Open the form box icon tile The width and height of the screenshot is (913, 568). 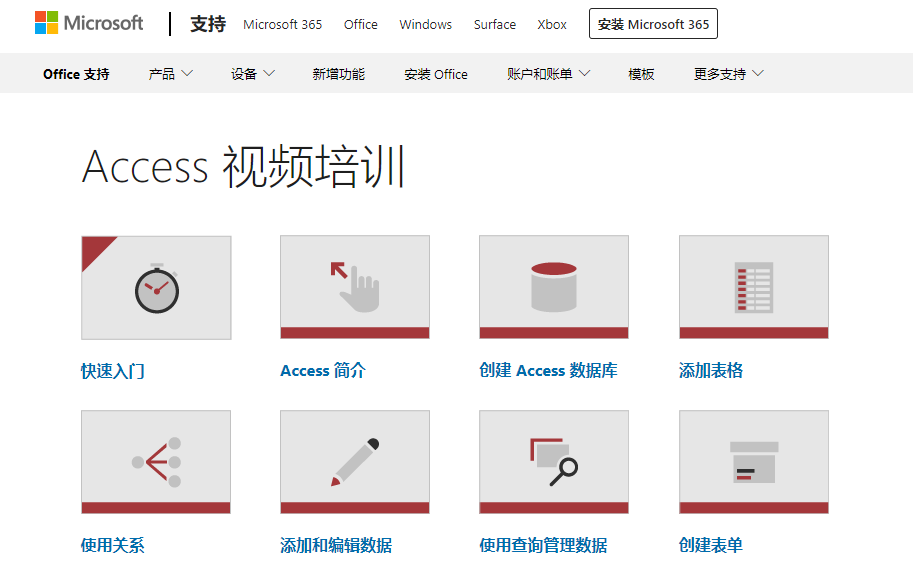[753, 462]
